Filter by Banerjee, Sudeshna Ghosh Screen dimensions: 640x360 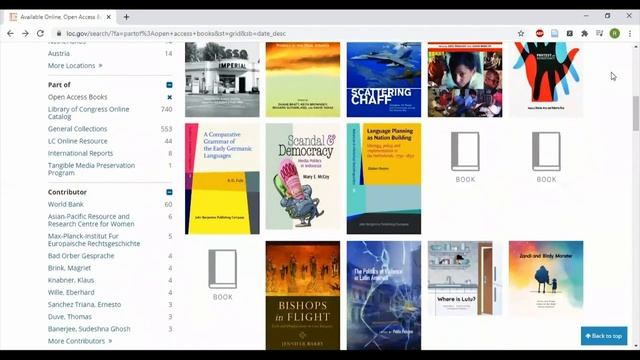coord(89,329)
